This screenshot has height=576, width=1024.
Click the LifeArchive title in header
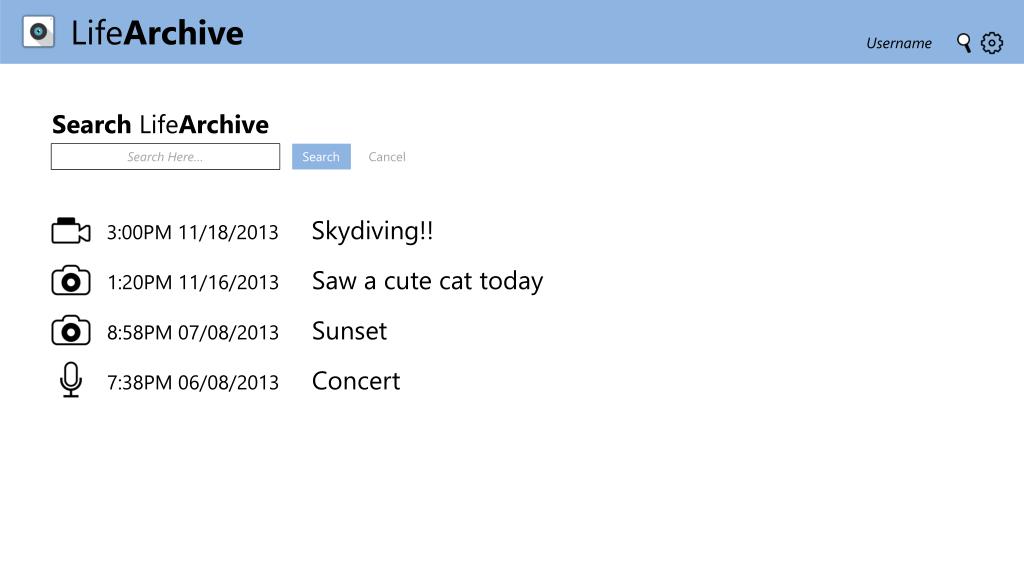tap(157, 33)
